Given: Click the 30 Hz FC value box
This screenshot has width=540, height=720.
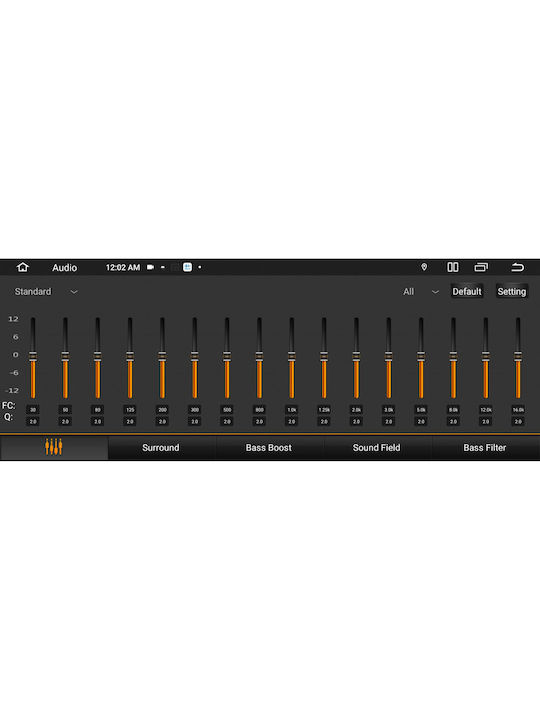Looking at the screenshot, I should pyautogui.click(x=33, y=410).
